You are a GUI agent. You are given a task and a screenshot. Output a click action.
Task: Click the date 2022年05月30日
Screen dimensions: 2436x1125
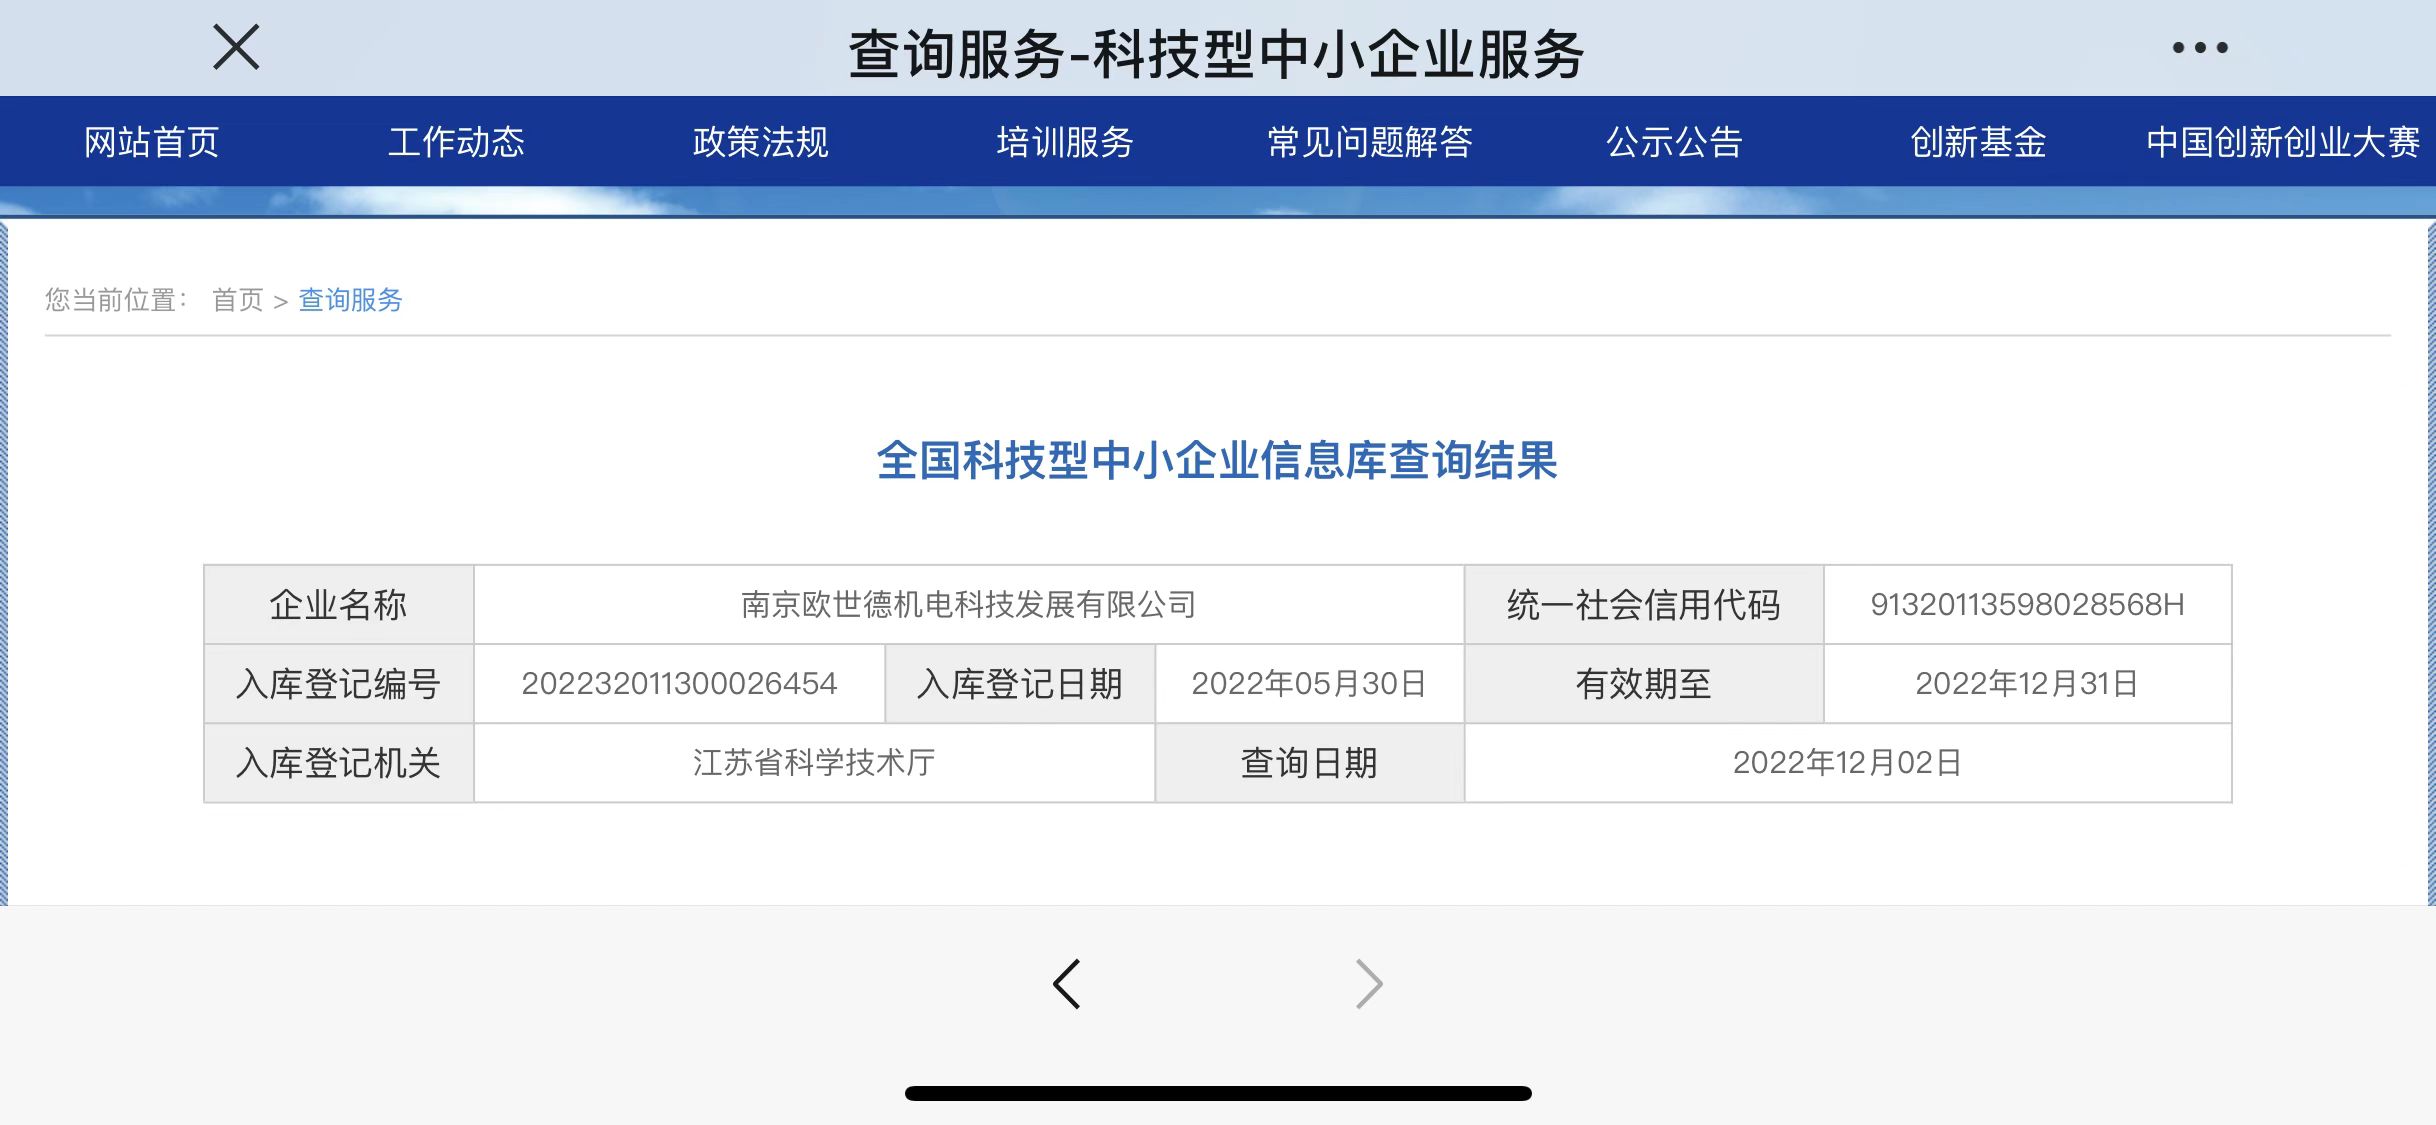click(x=1309, y=684)
